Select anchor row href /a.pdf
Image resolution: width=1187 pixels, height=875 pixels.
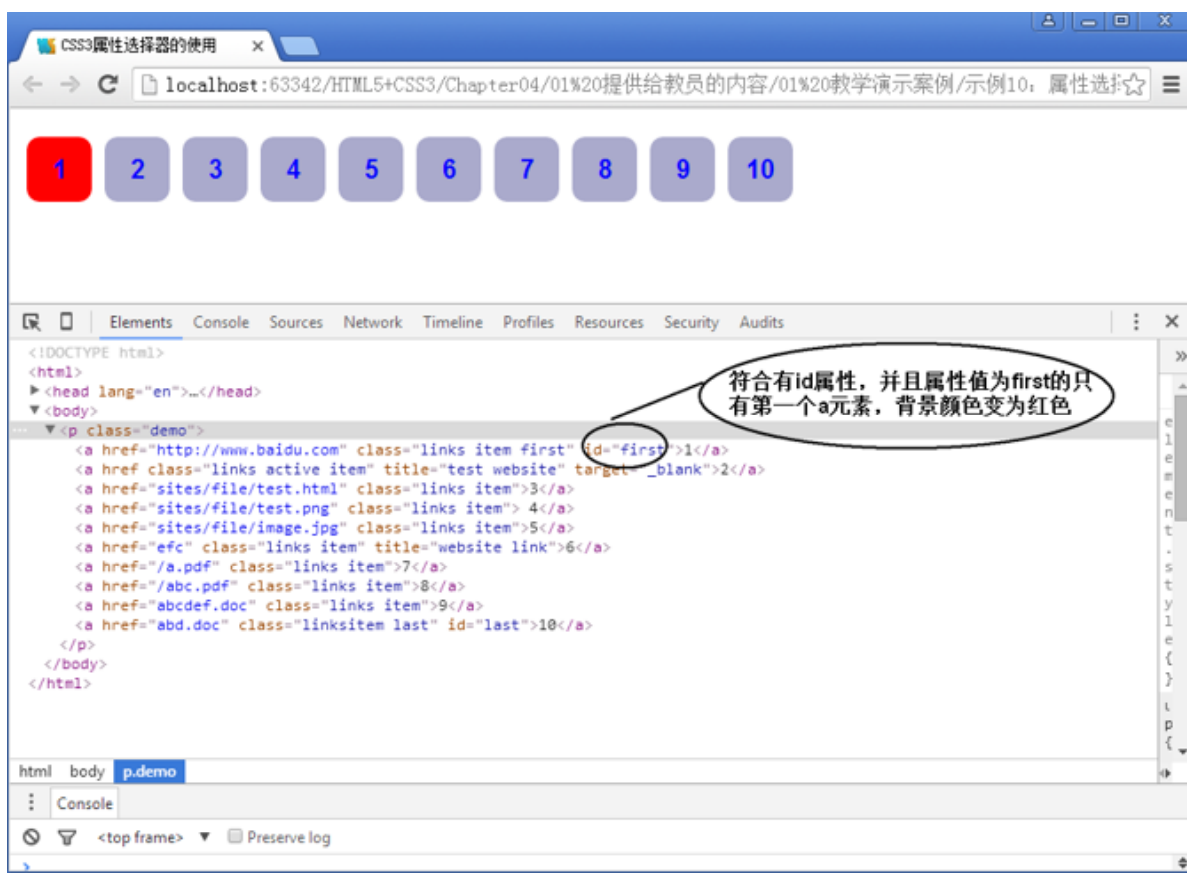tap(260, 566)
